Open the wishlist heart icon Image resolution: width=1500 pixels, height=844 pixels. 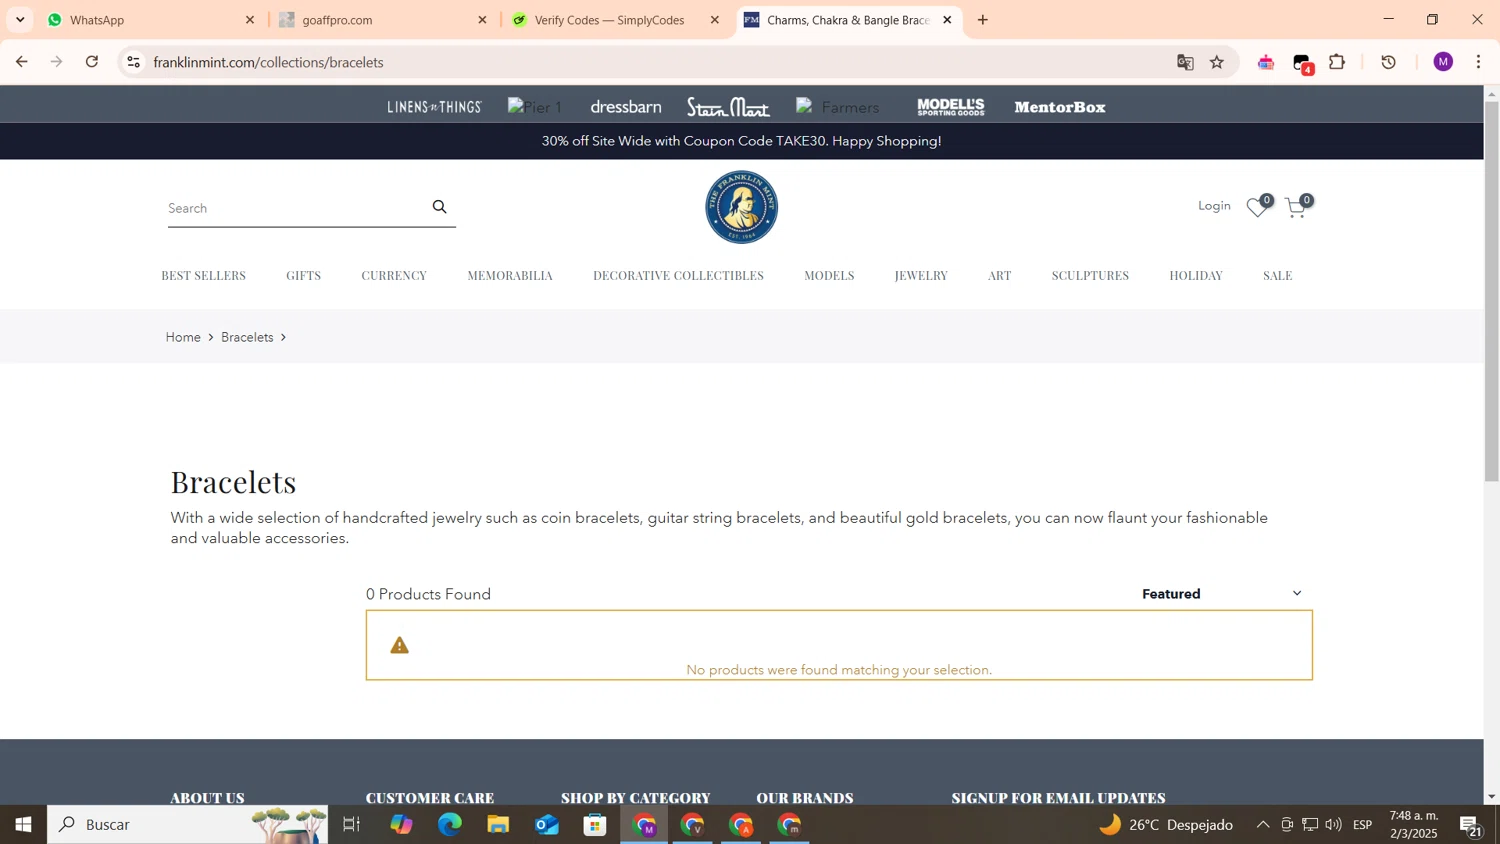click(1258, 207)
